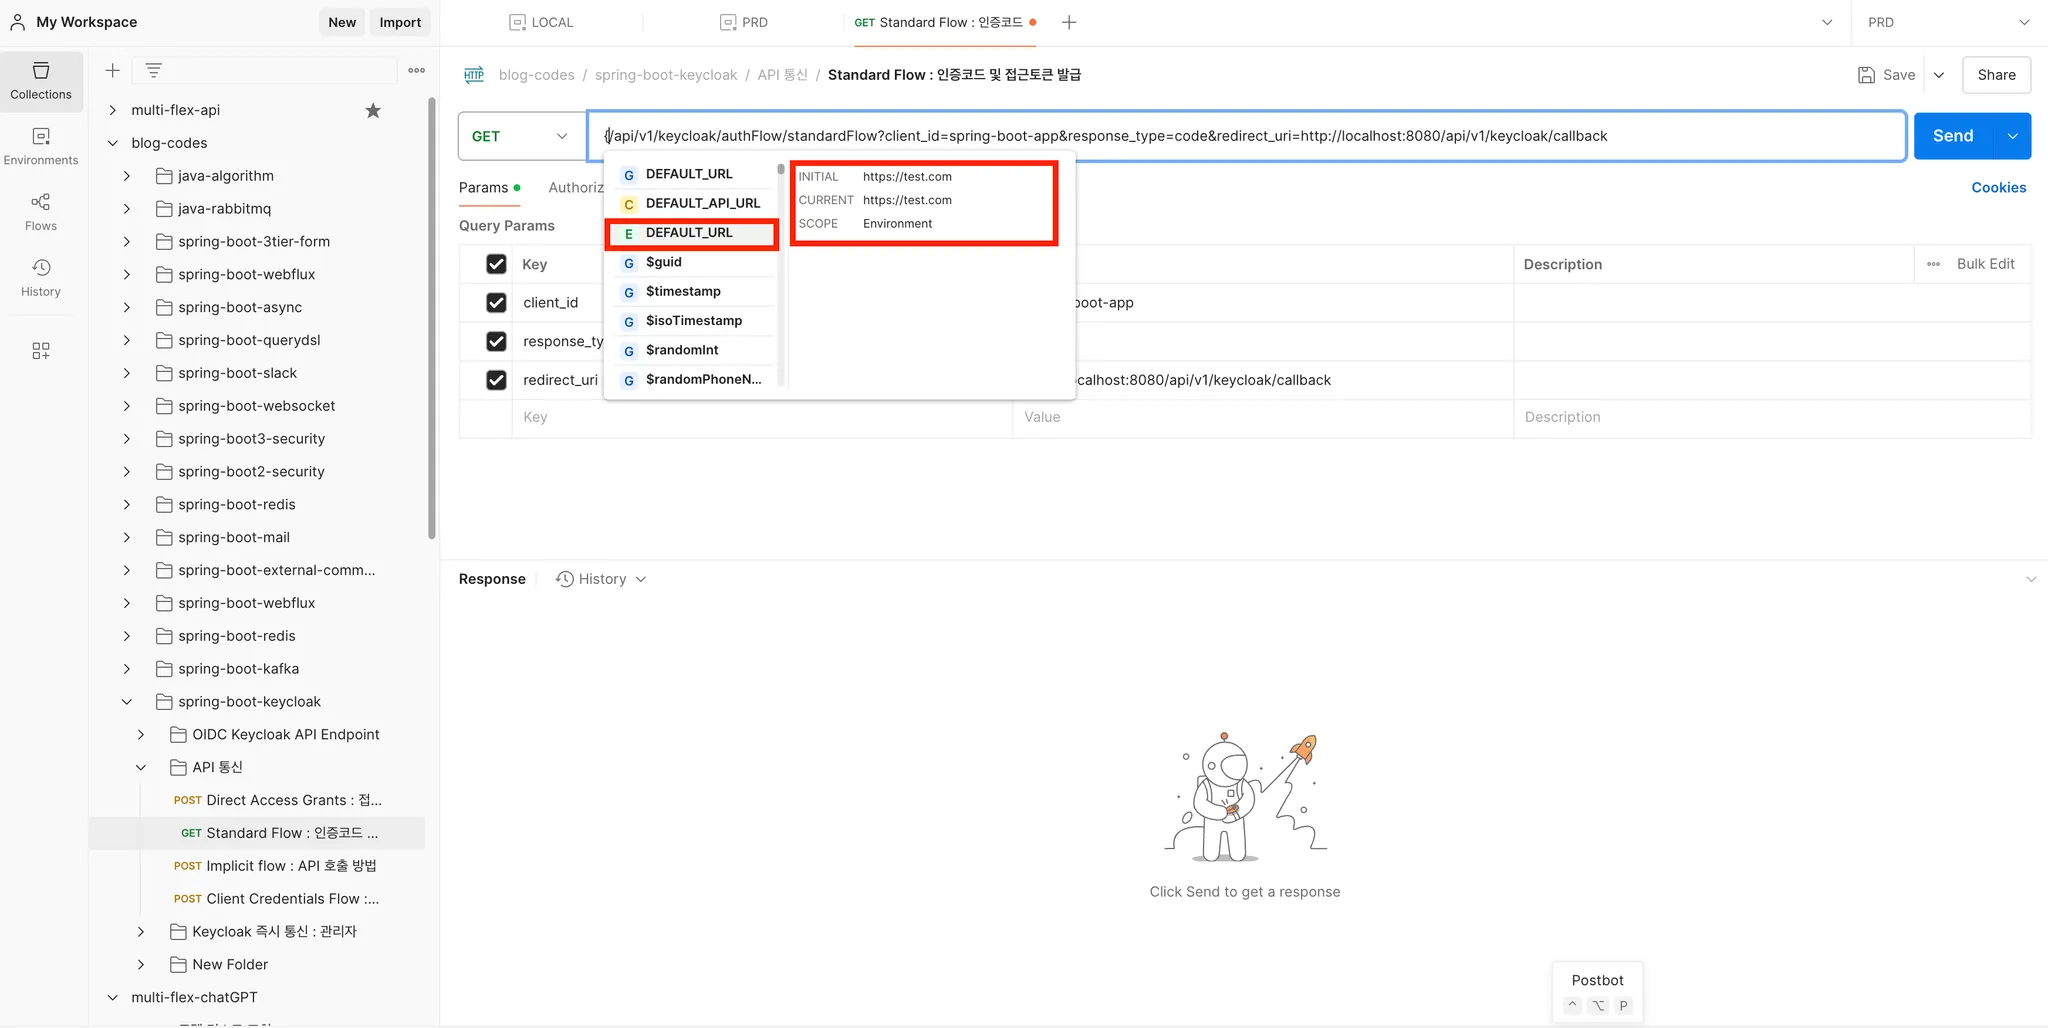The height and width of the screenshot is (1028, 2048).
Task: Collapse the spring-boot-keycloak folder
Action: 126,702
